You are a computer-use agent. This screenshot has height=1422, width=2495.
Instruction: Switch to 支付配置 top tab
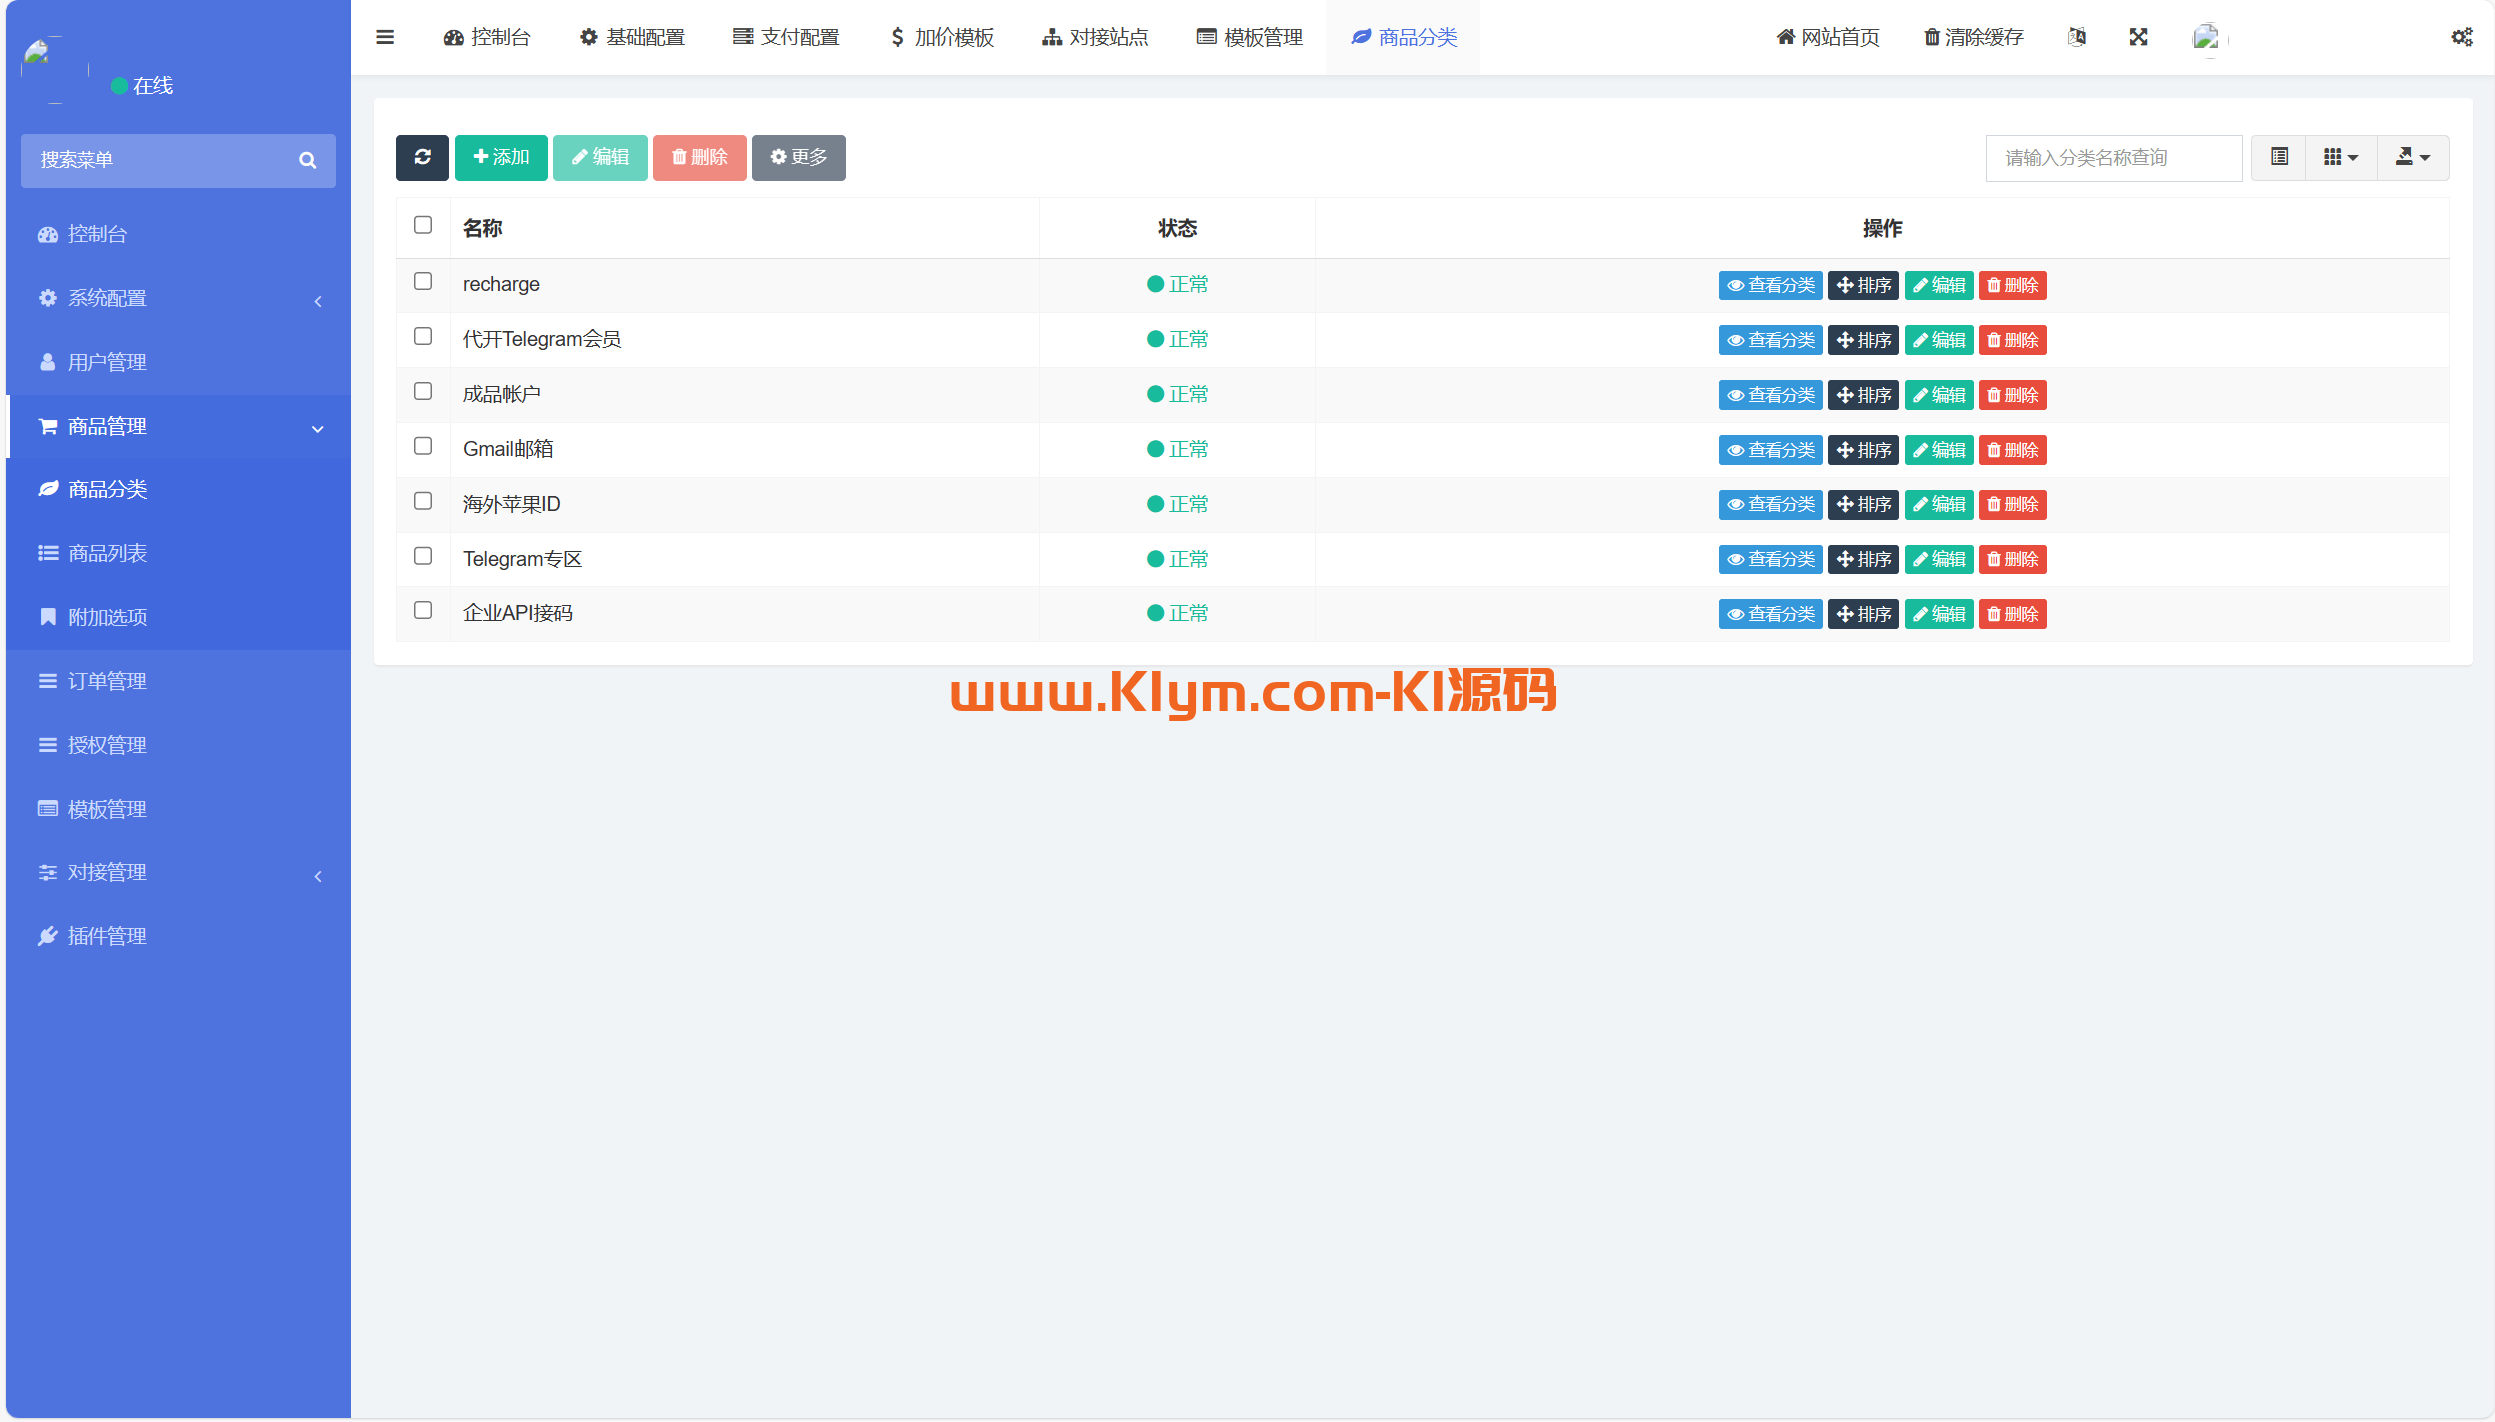[x=786, y=37]
